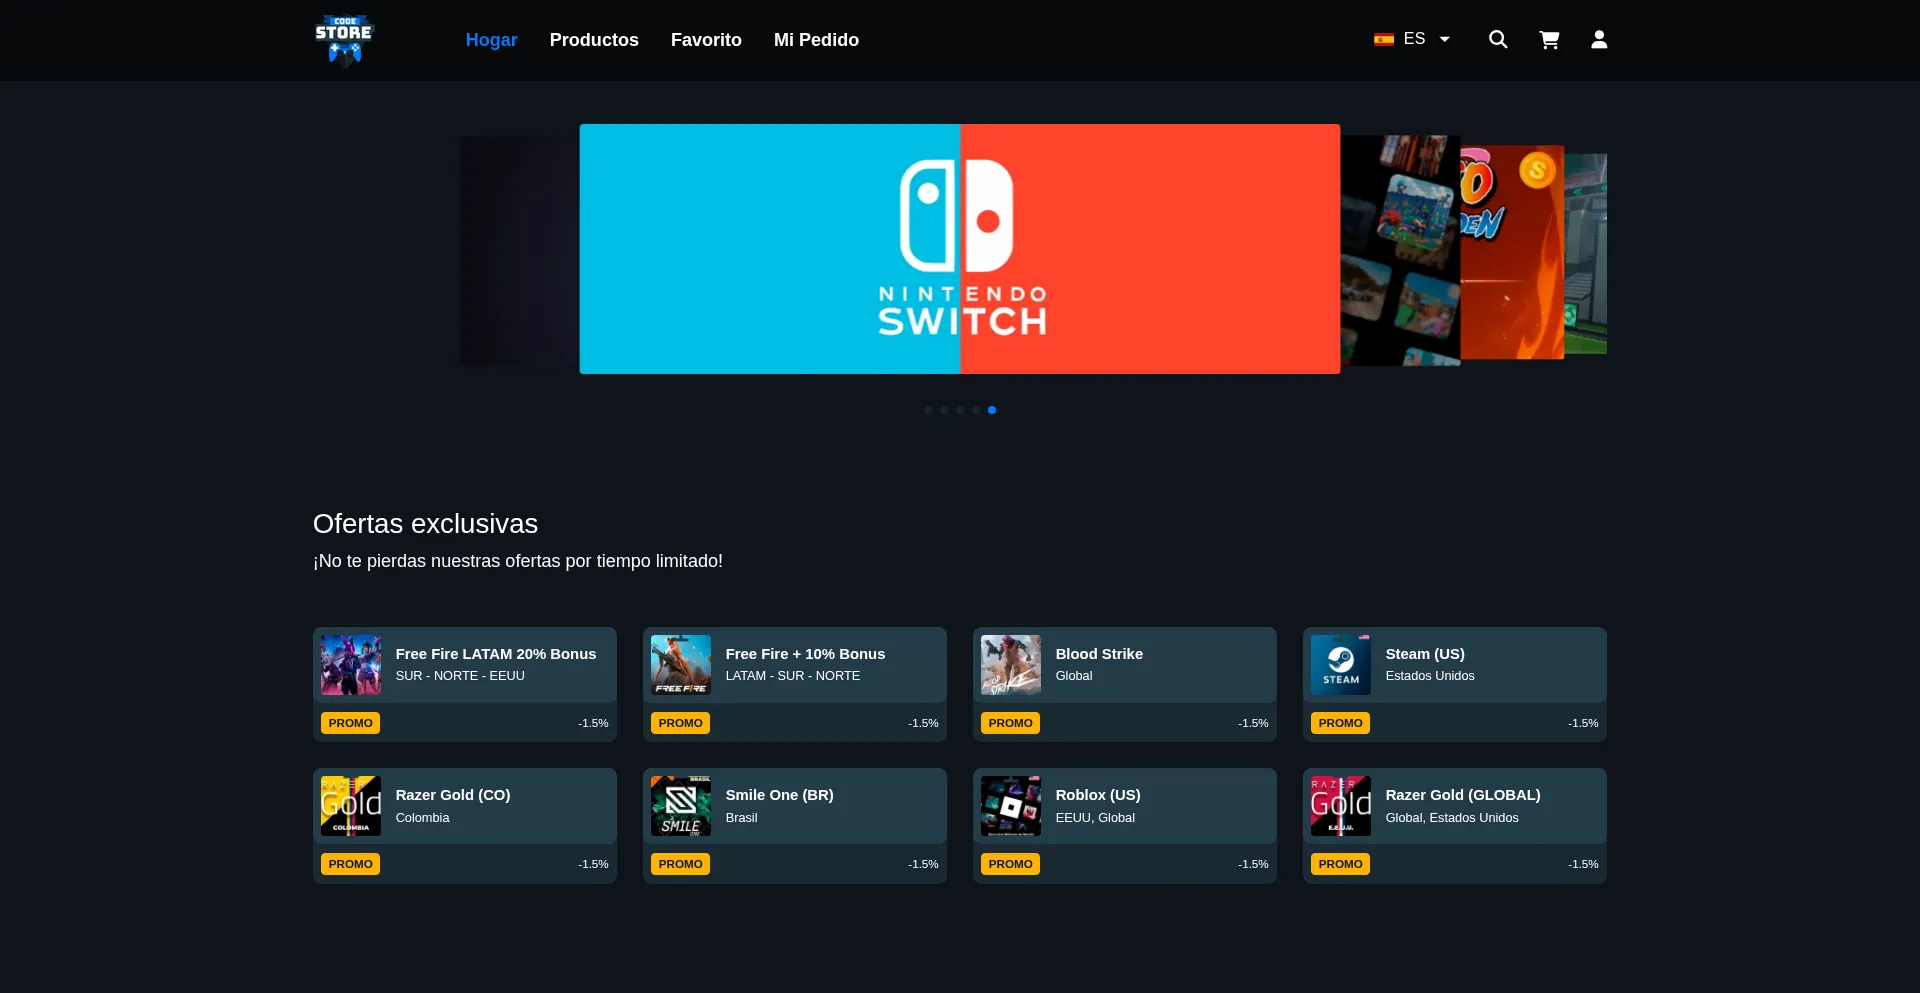1920x993 pixels.
Task: Click the Smile One logo thumbnail
Action: pyautogui.click(x=681, y=806)
